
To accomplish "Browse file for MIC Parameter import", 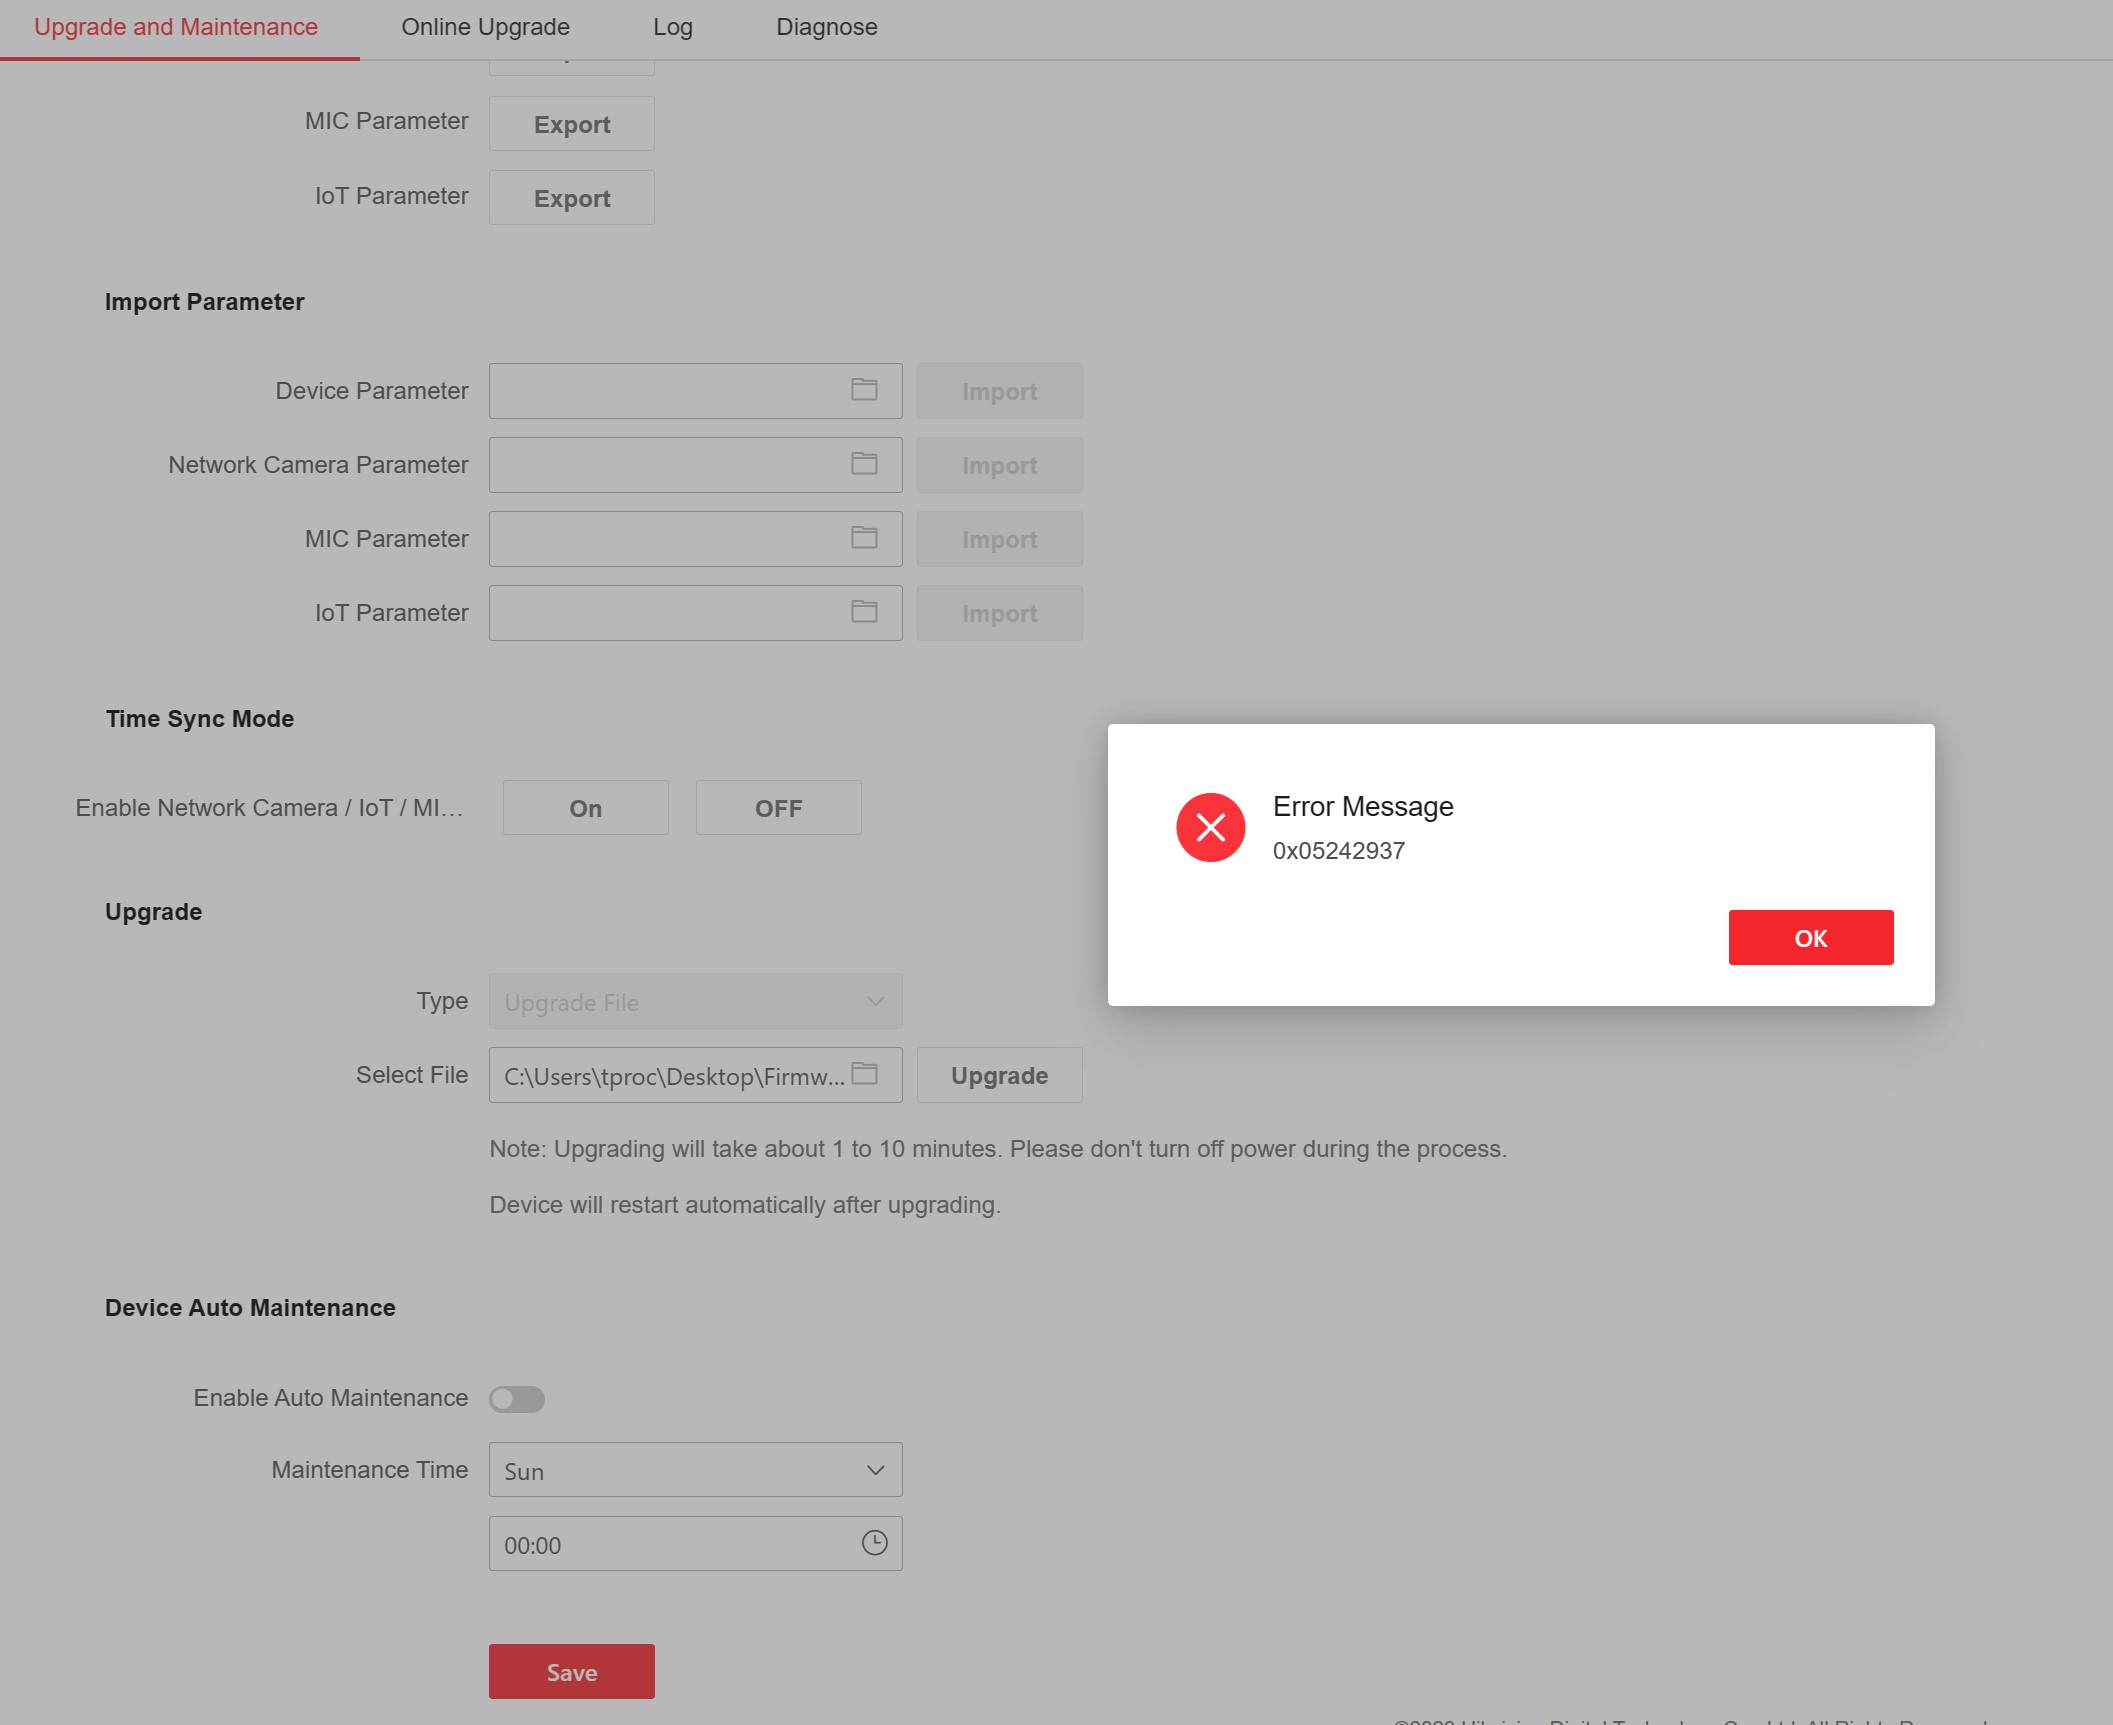I will (864, 538).
